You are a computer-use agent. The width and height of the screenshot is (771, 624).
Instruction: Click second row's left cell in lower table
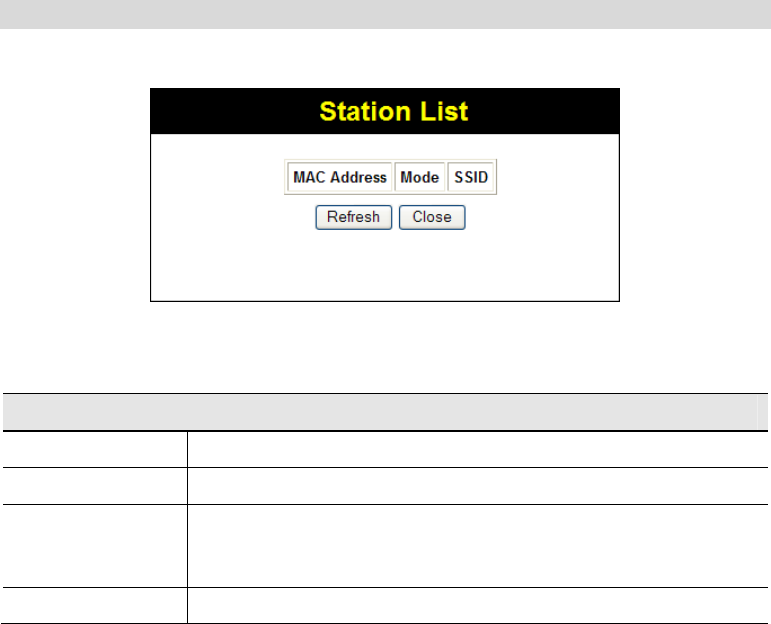tap(95, 486)
